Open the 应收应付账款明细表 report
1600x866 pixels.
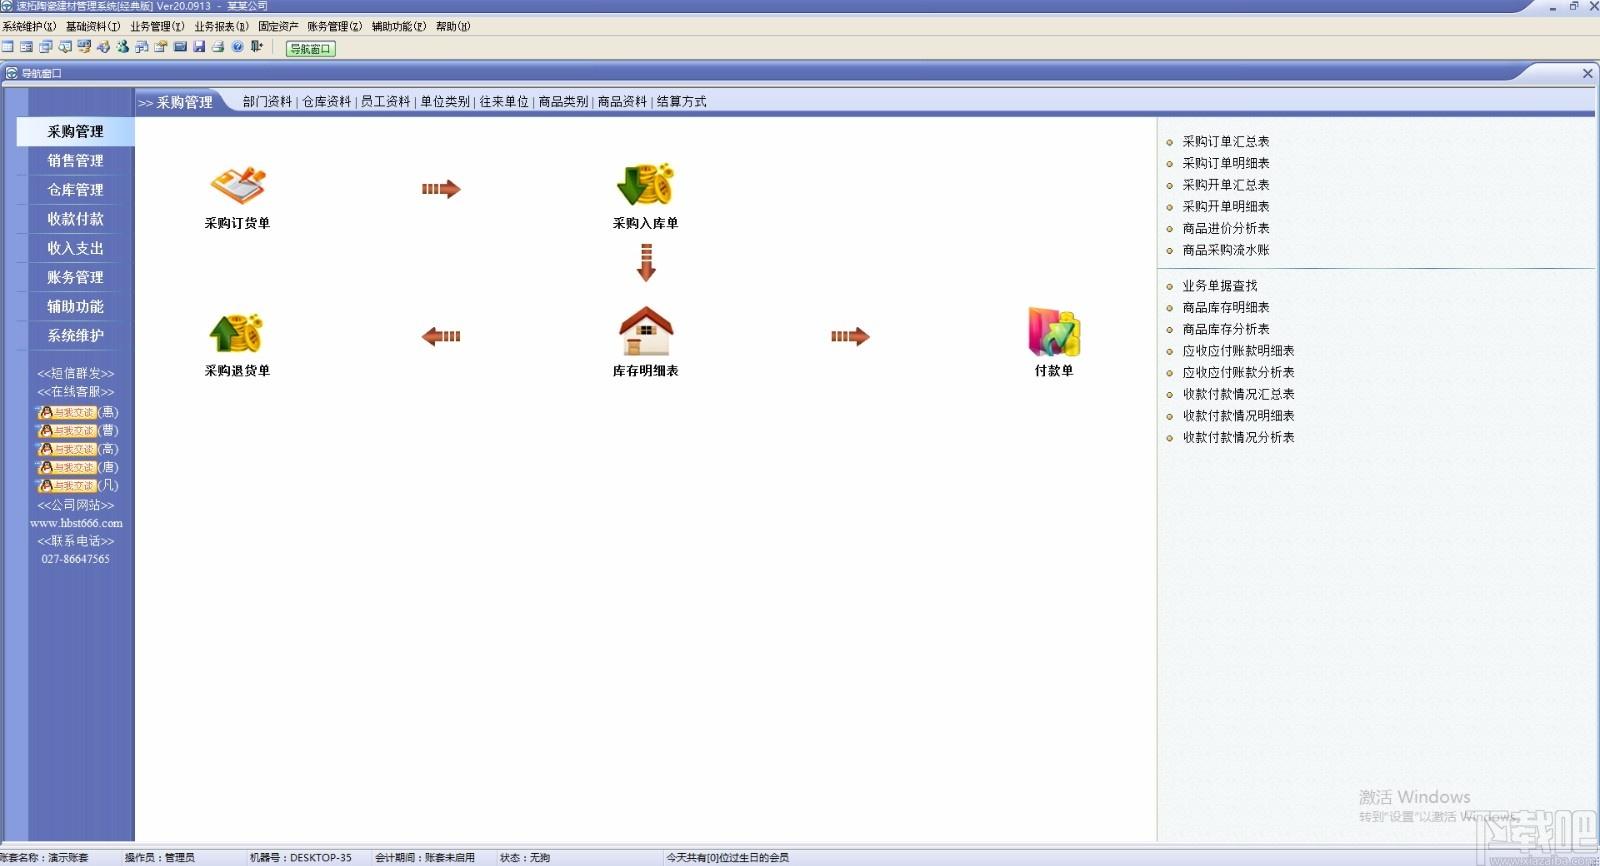(1238, 351)
